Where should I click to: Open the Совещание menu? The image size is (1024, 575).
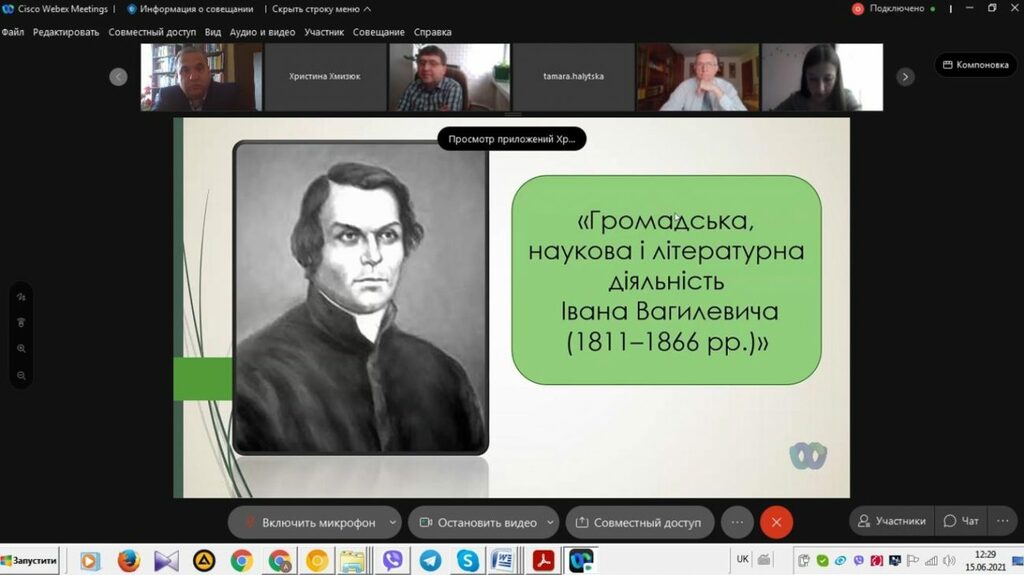379,32
